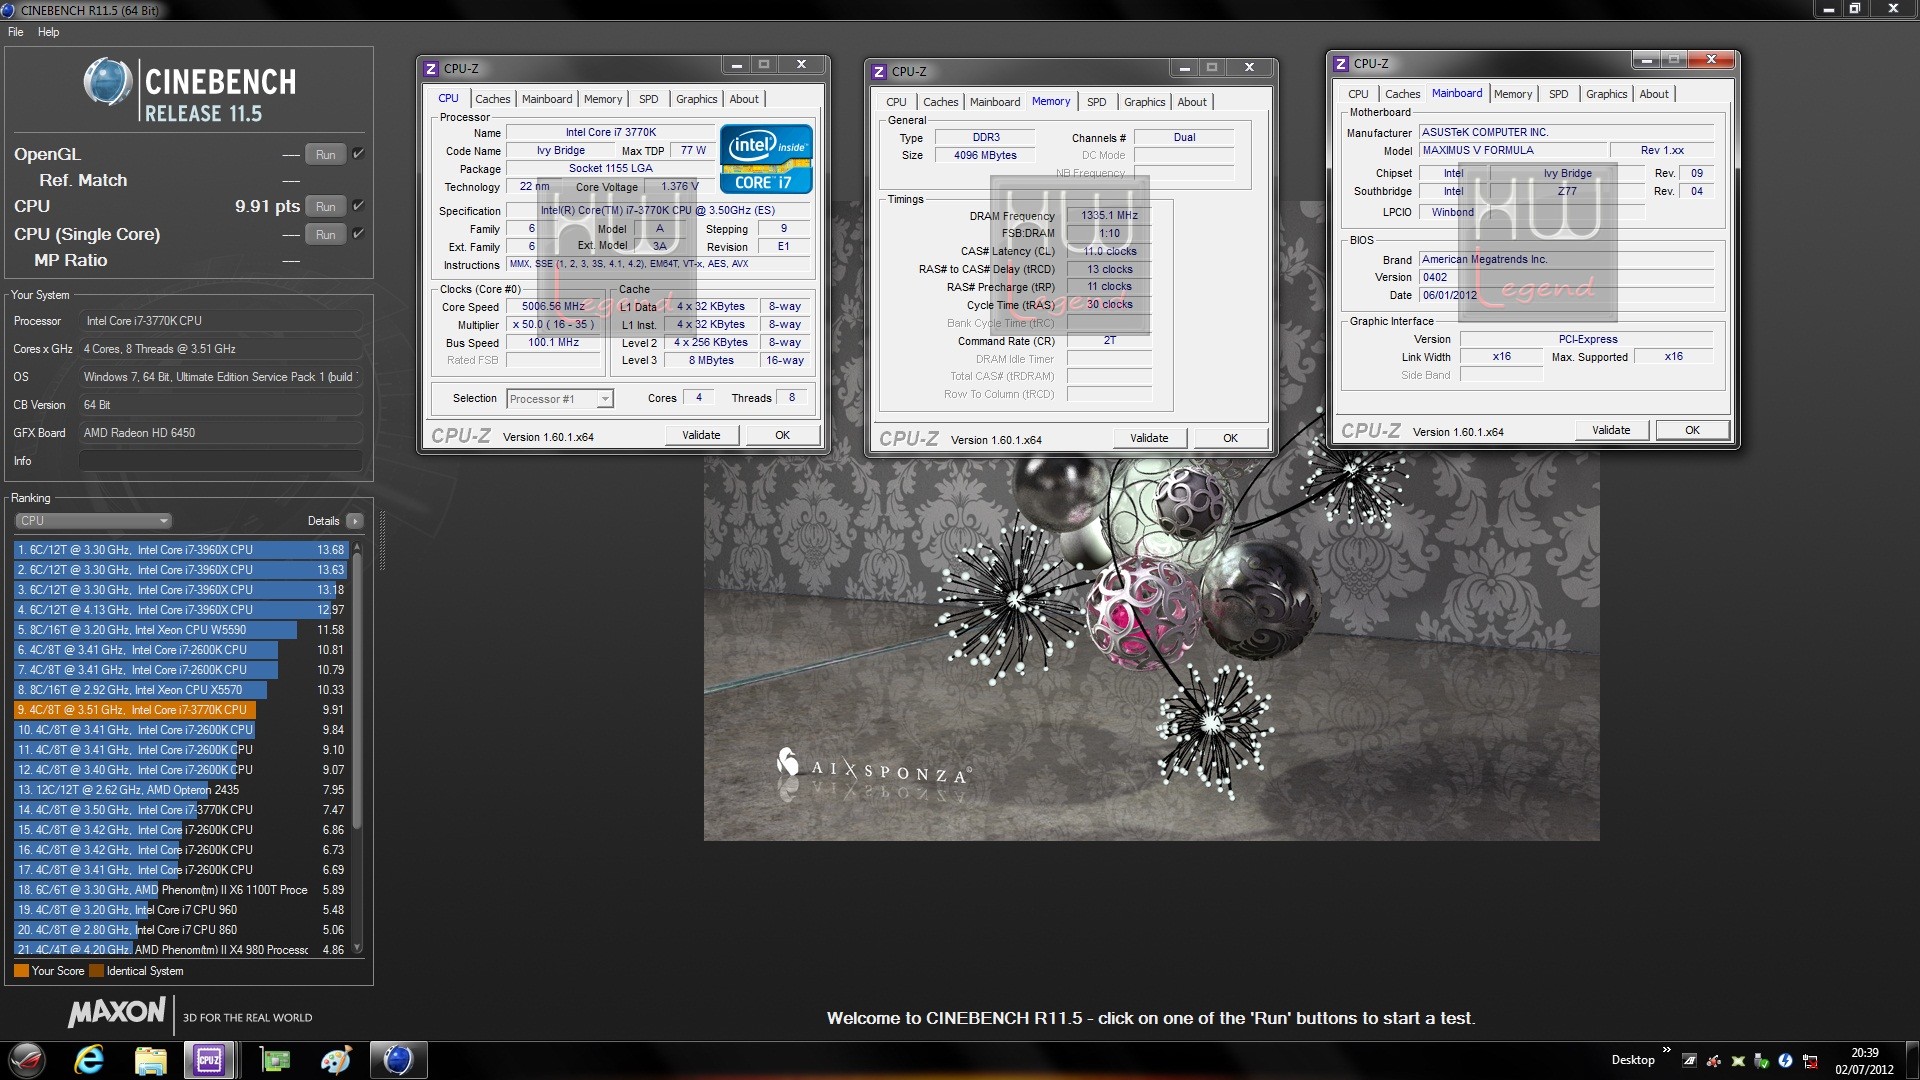Open the Help menu
Viewport: 1920px width, 1080px height.
[49, 32]
